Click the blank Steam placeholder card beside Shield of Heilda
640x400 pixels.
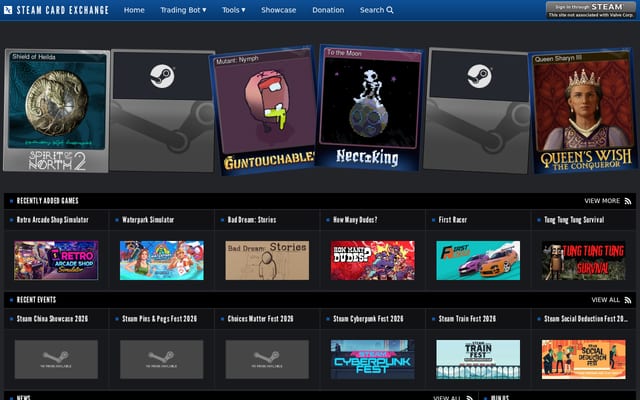click(162, 111)
